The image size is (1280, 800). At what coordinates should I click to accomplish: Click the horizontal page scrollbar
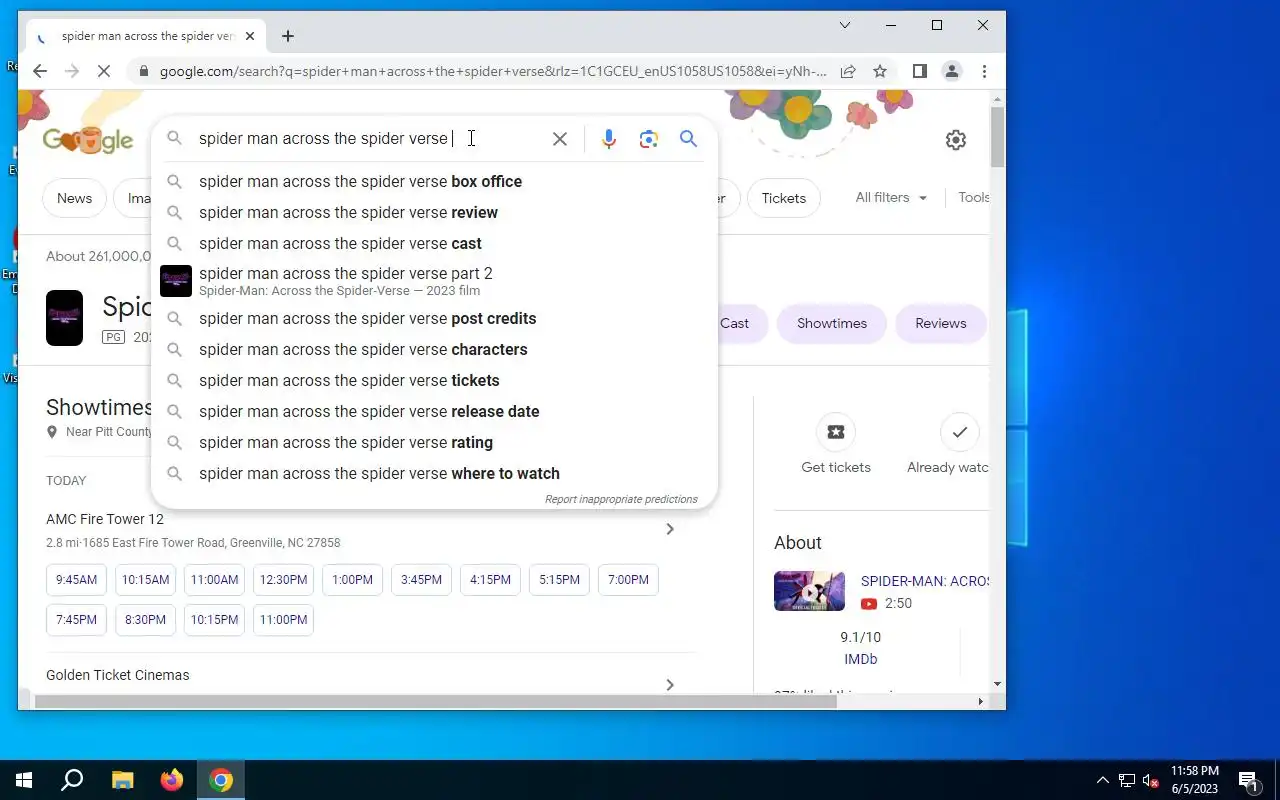[x=435, y=701]
